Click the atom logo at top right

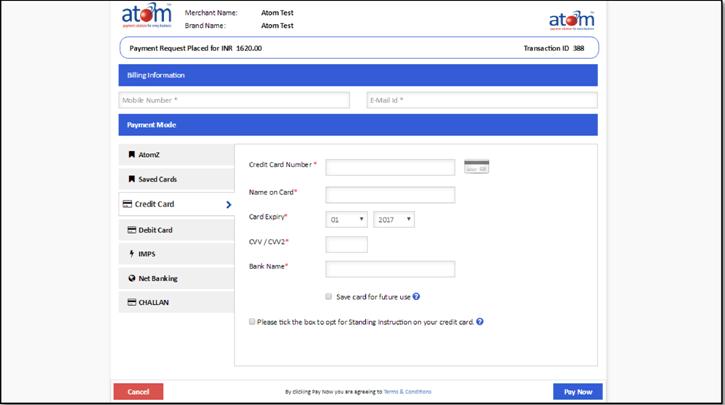click(x=571, y=20)
